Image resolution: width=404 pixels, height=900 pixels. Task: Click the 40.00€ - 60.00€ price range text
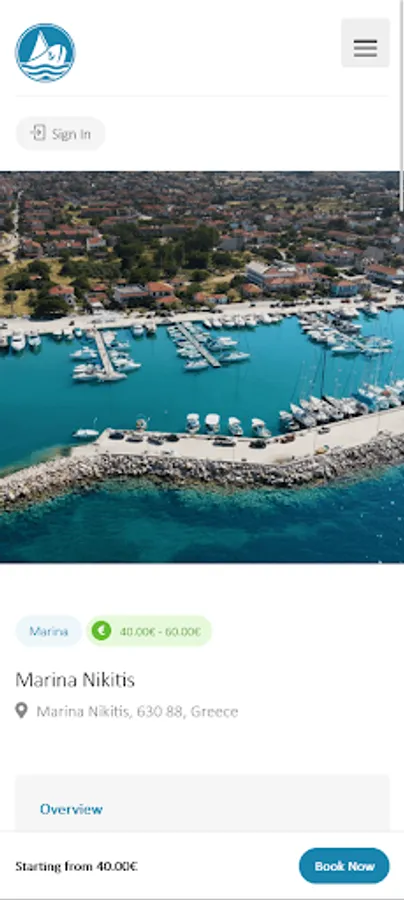(160, 631)
